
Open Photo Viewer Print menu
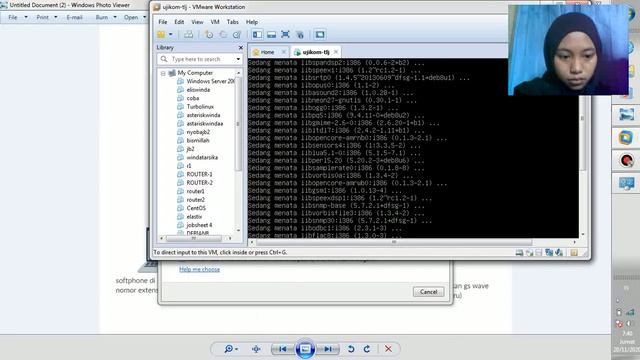pyautogui.click(x=47, y=18)
